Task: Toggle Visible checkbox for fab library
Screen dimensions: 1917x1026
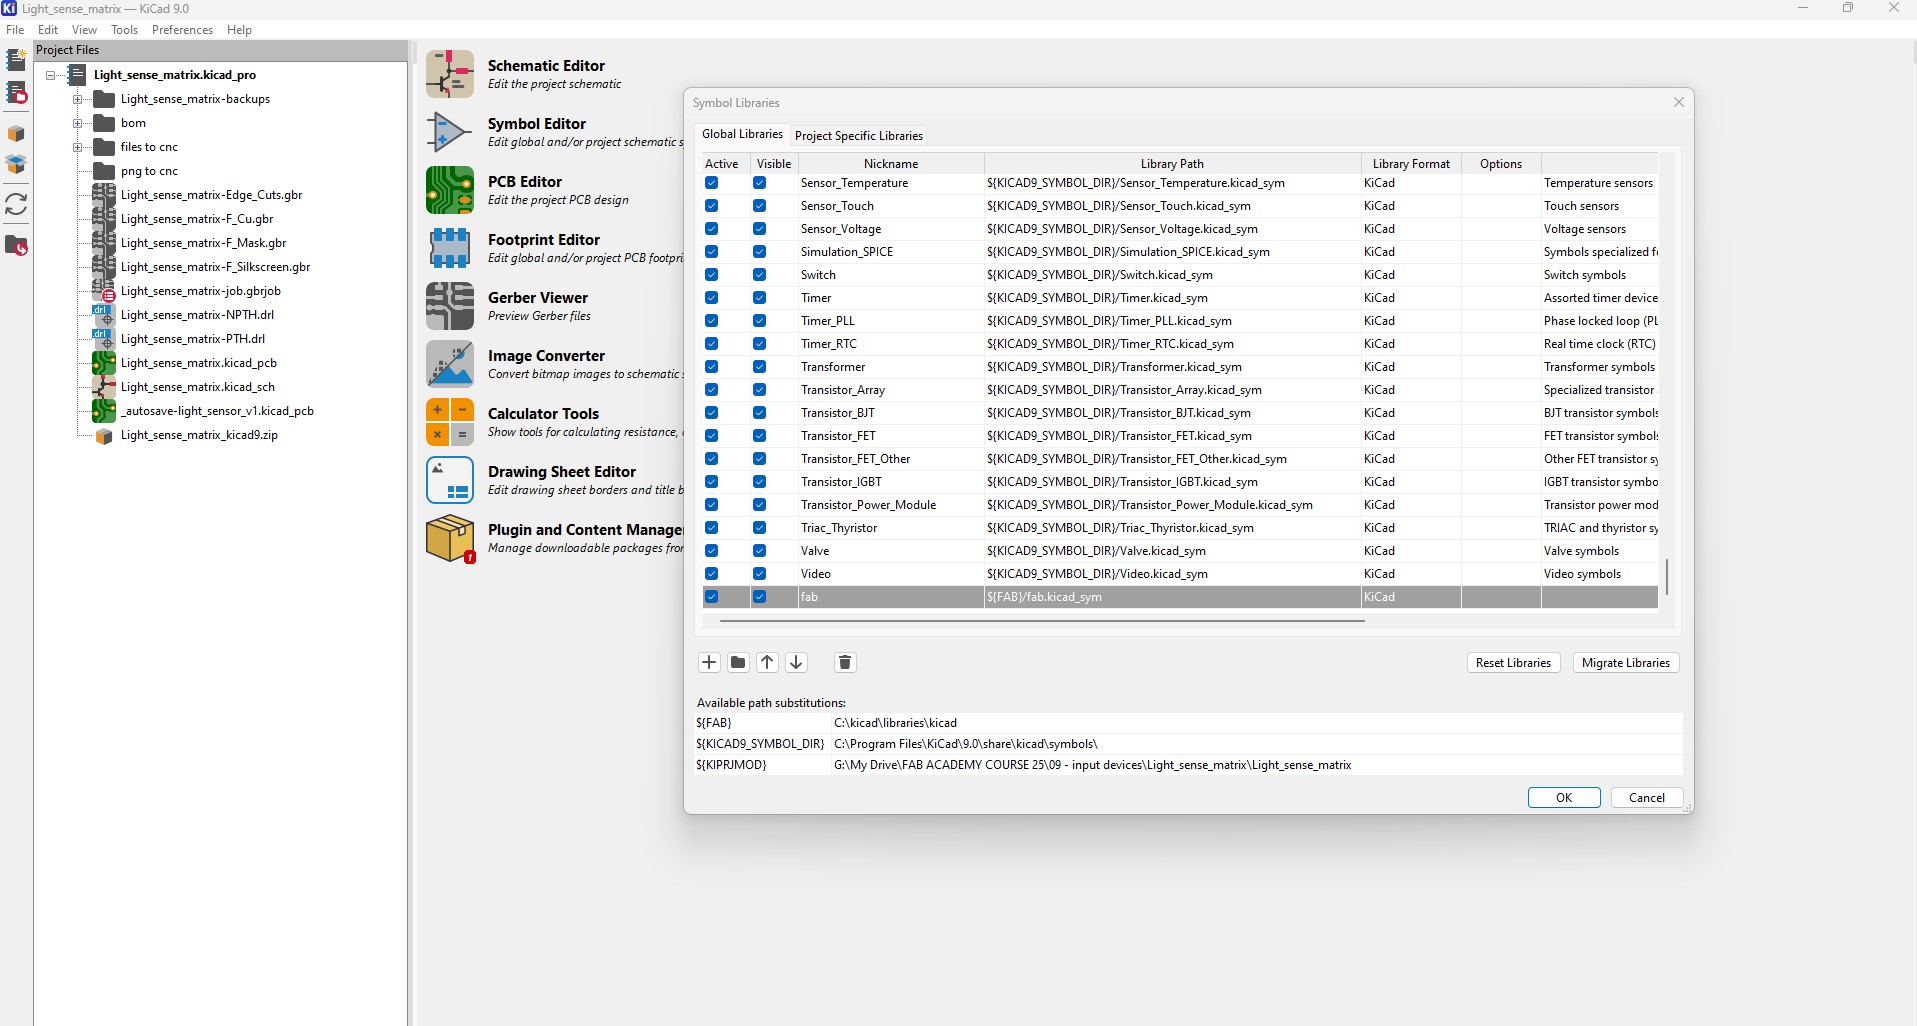Action: pos(759,597)
